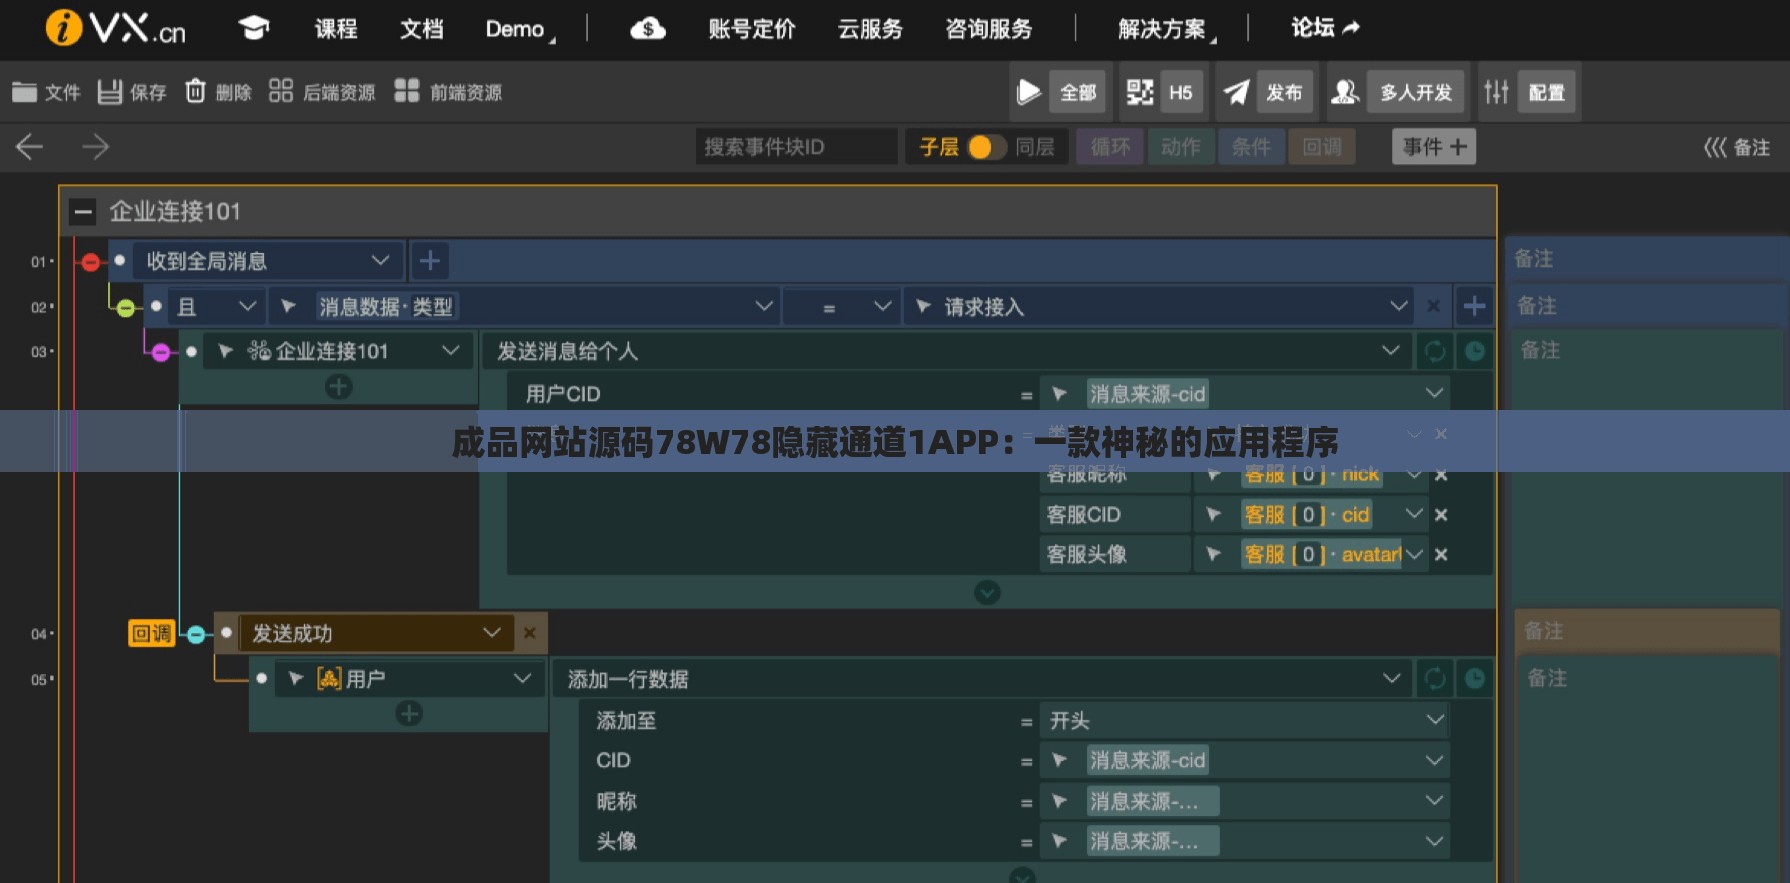This screenshot has width=1790, height=883.
Task: Click 事件 + add event button
Action: coord(1434,147)
